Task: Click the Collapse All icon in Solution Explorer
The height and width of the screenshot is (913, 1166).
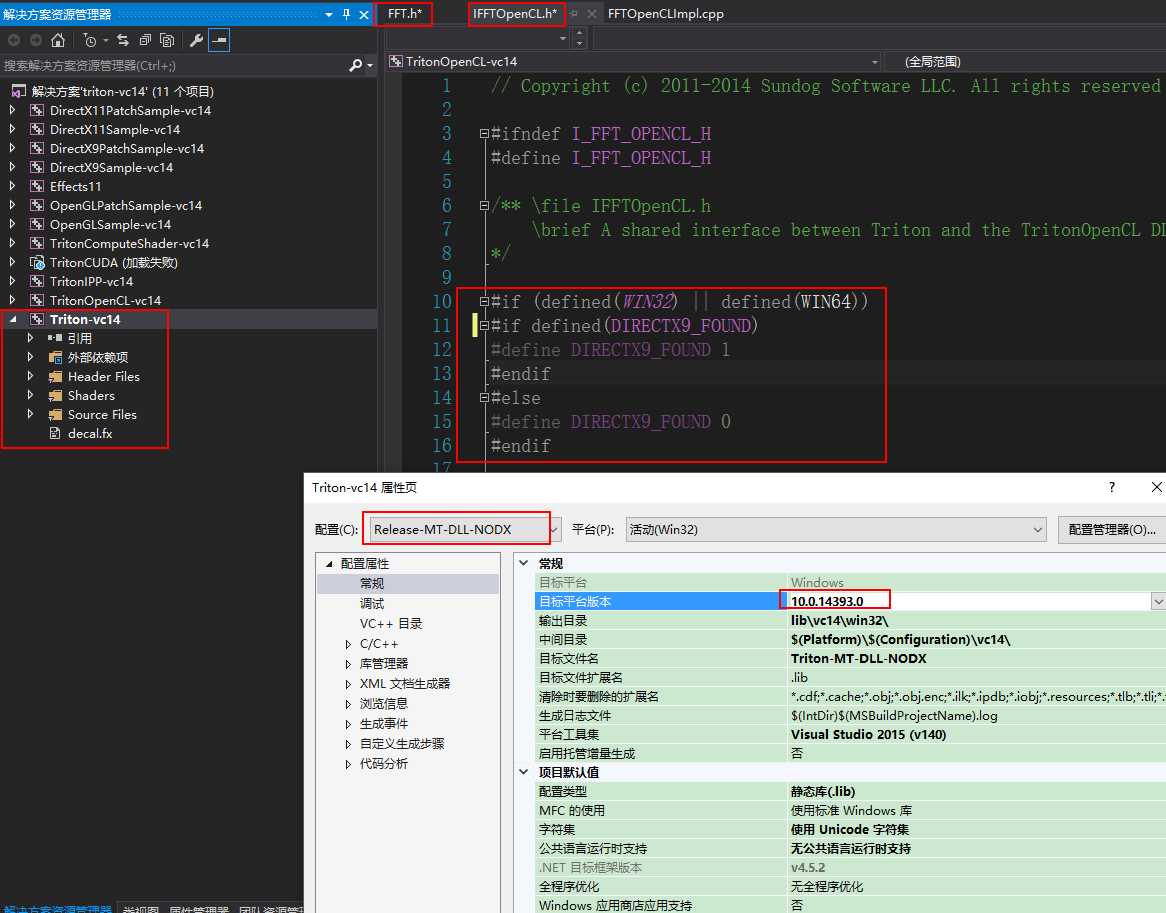Action: coord(146,40)
